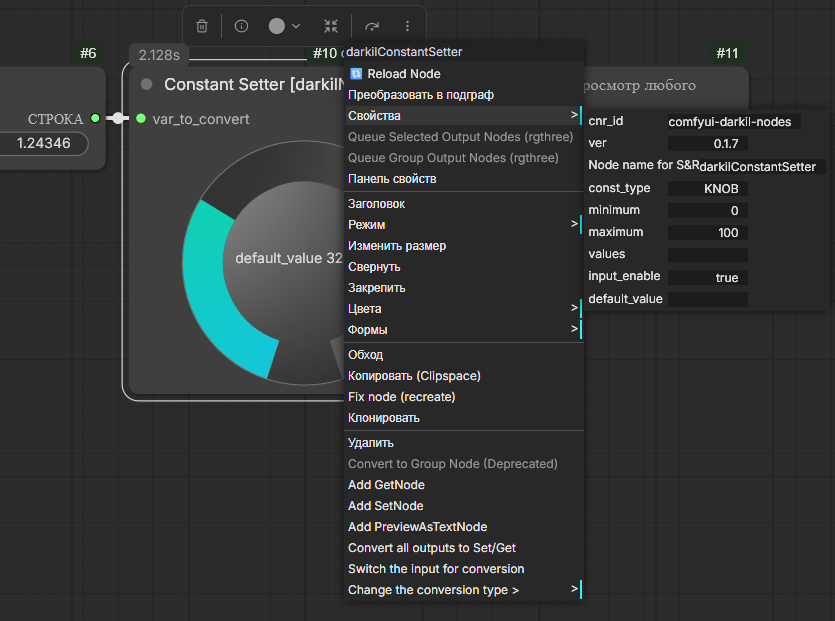Click the Reload Node refresh icon
The width and height of the screenshot is (835, 621).
pos(356,73)
